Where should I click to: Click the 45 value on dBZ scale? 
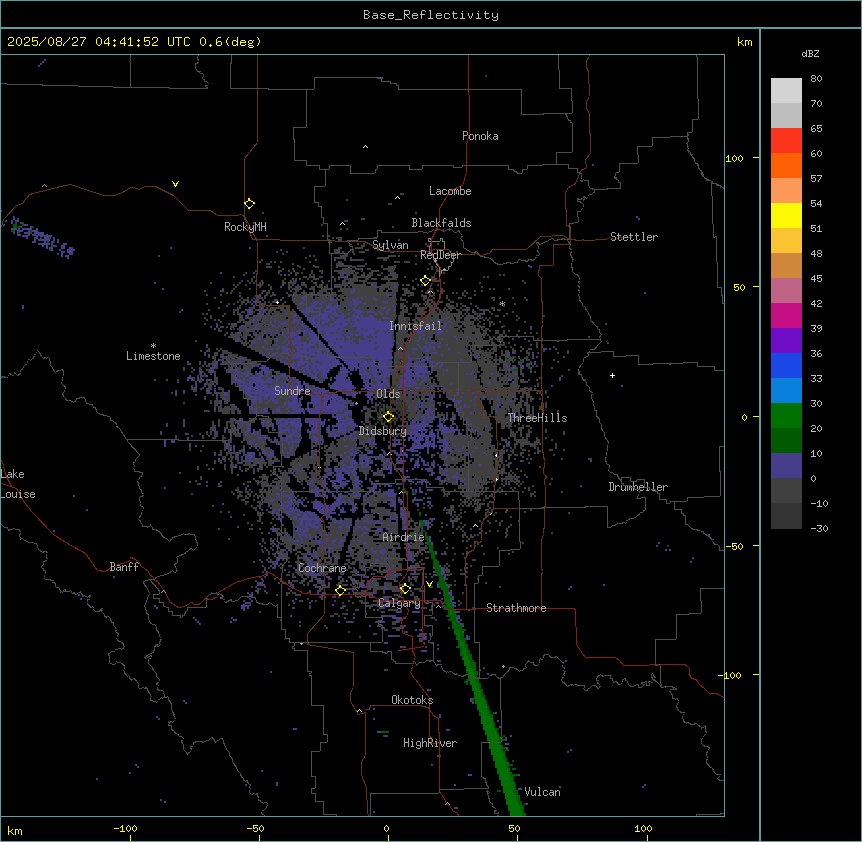(x=816, y=278)
